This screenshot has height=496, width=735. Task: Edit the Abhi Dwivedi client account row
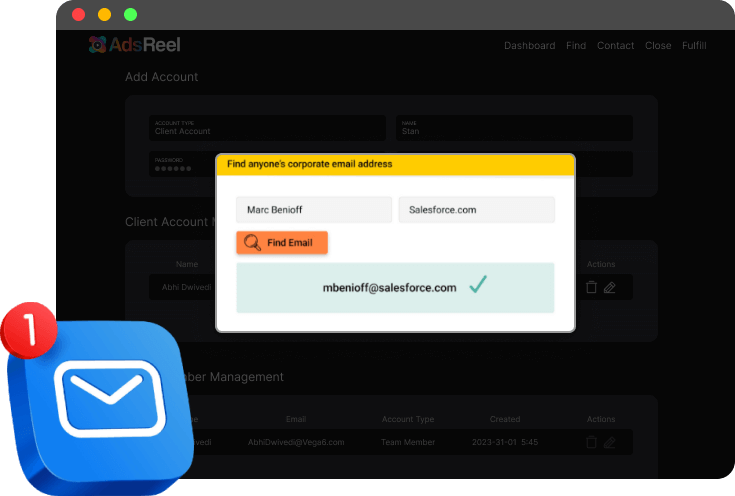coord(609,287)
